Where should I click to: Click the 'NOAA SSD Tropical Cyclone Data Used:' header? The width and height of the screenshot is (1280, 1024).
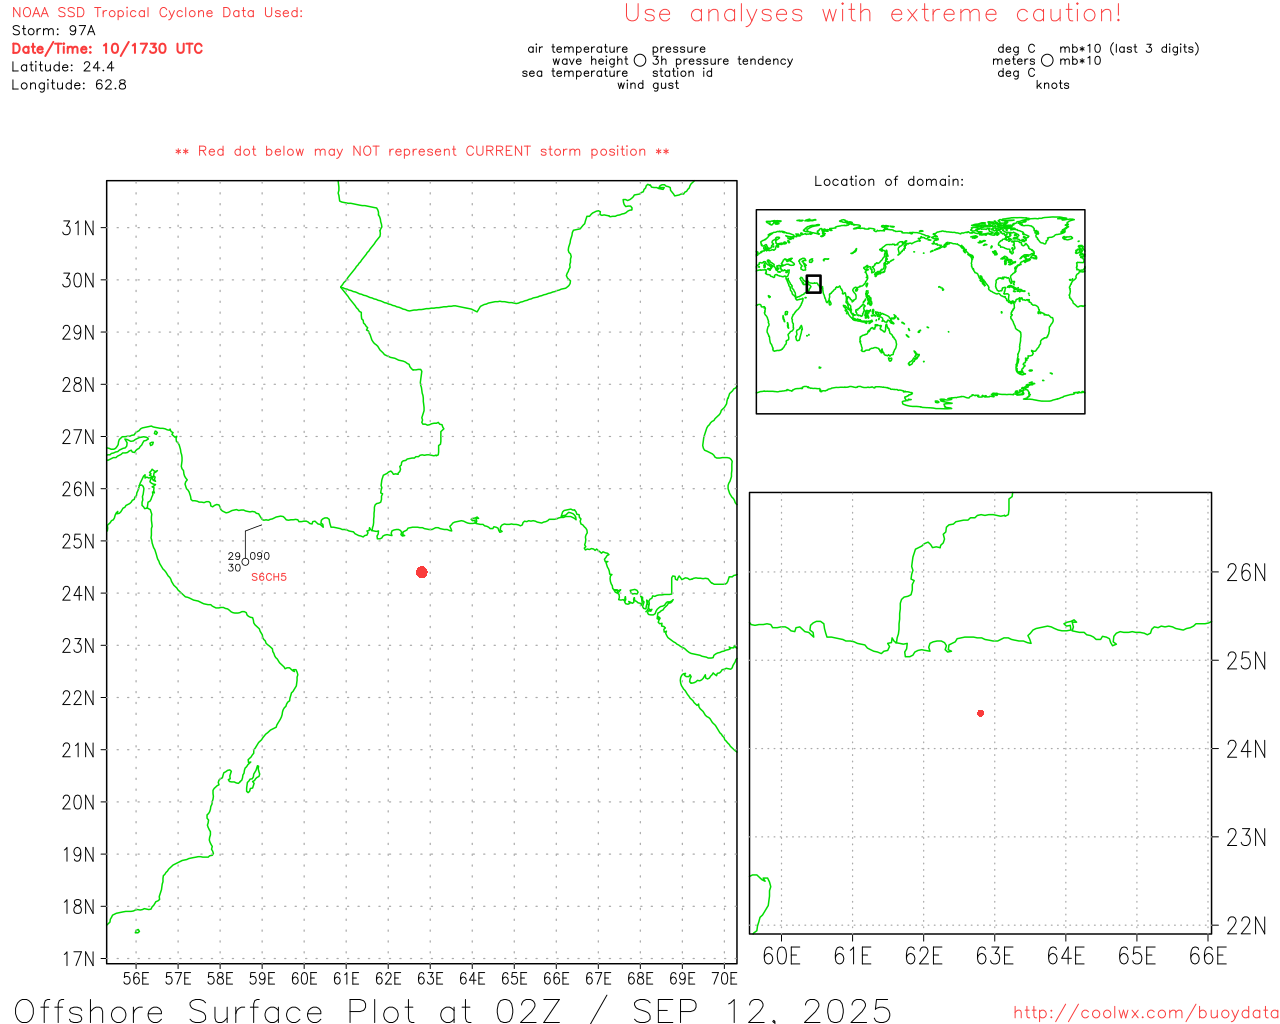tap(157, 13)
